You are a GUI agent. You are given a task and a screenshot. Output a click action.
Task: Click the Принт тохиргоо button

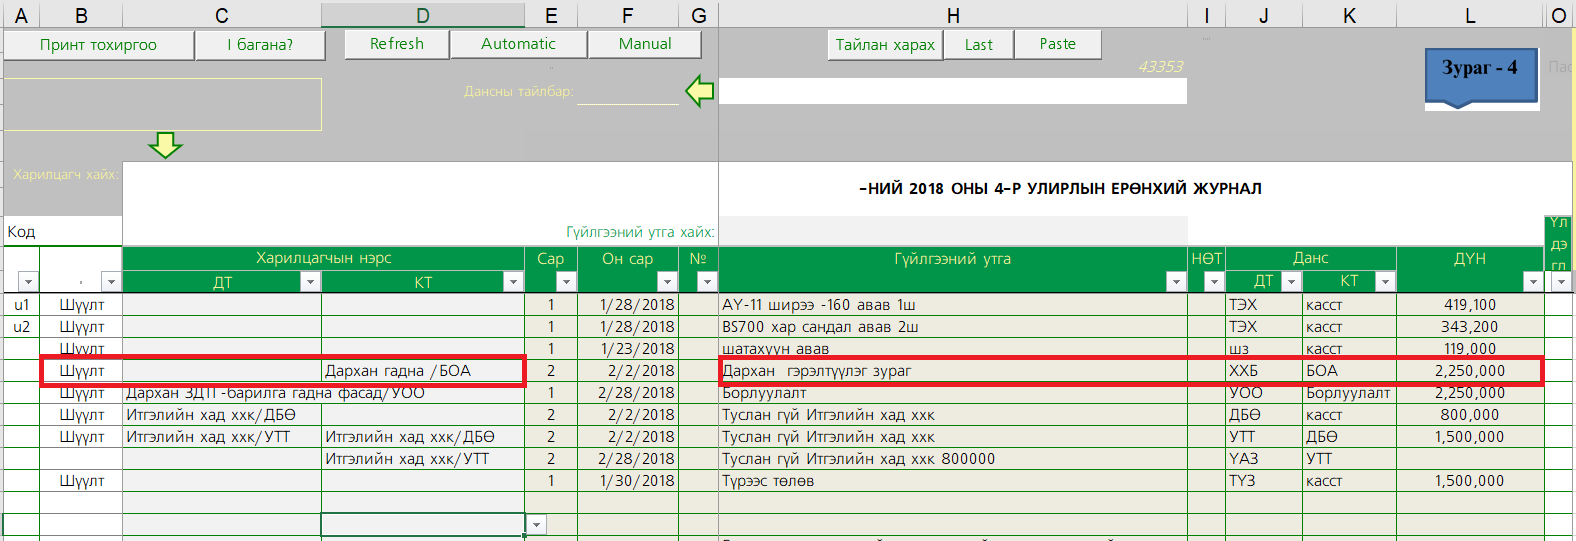(98, 45)
